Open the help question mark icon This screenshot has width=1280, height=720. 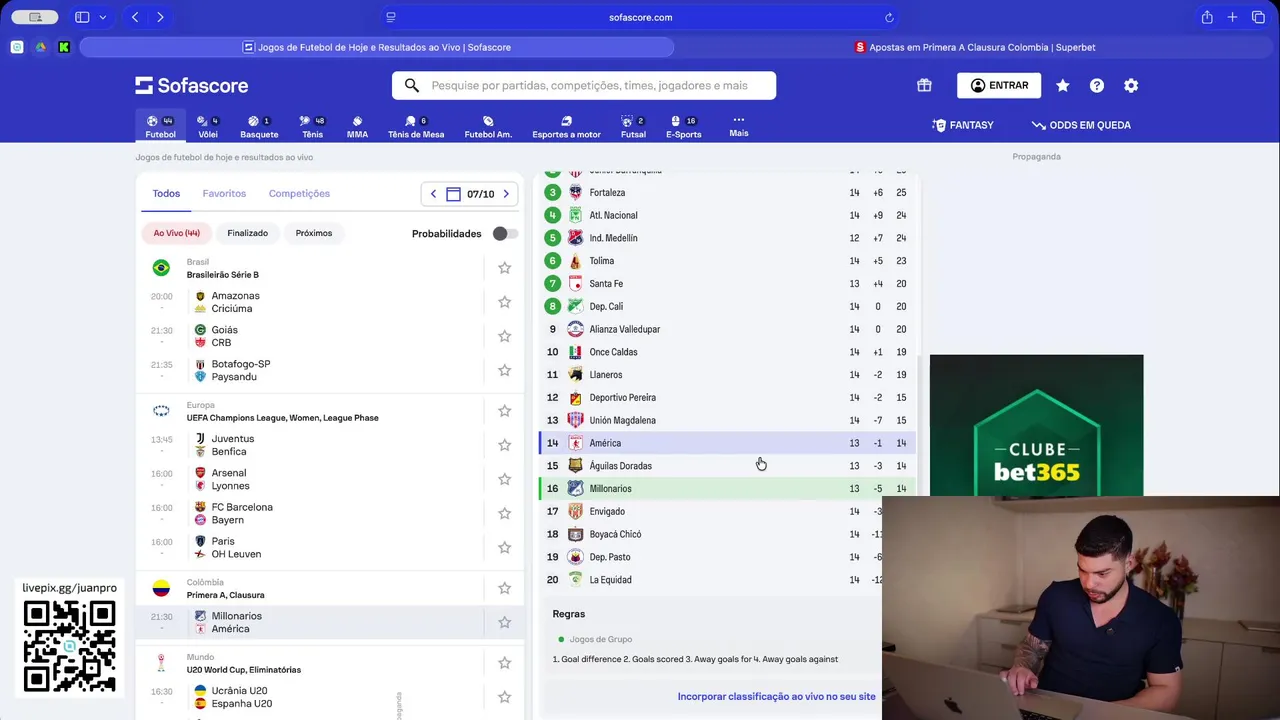[1097, 86]
